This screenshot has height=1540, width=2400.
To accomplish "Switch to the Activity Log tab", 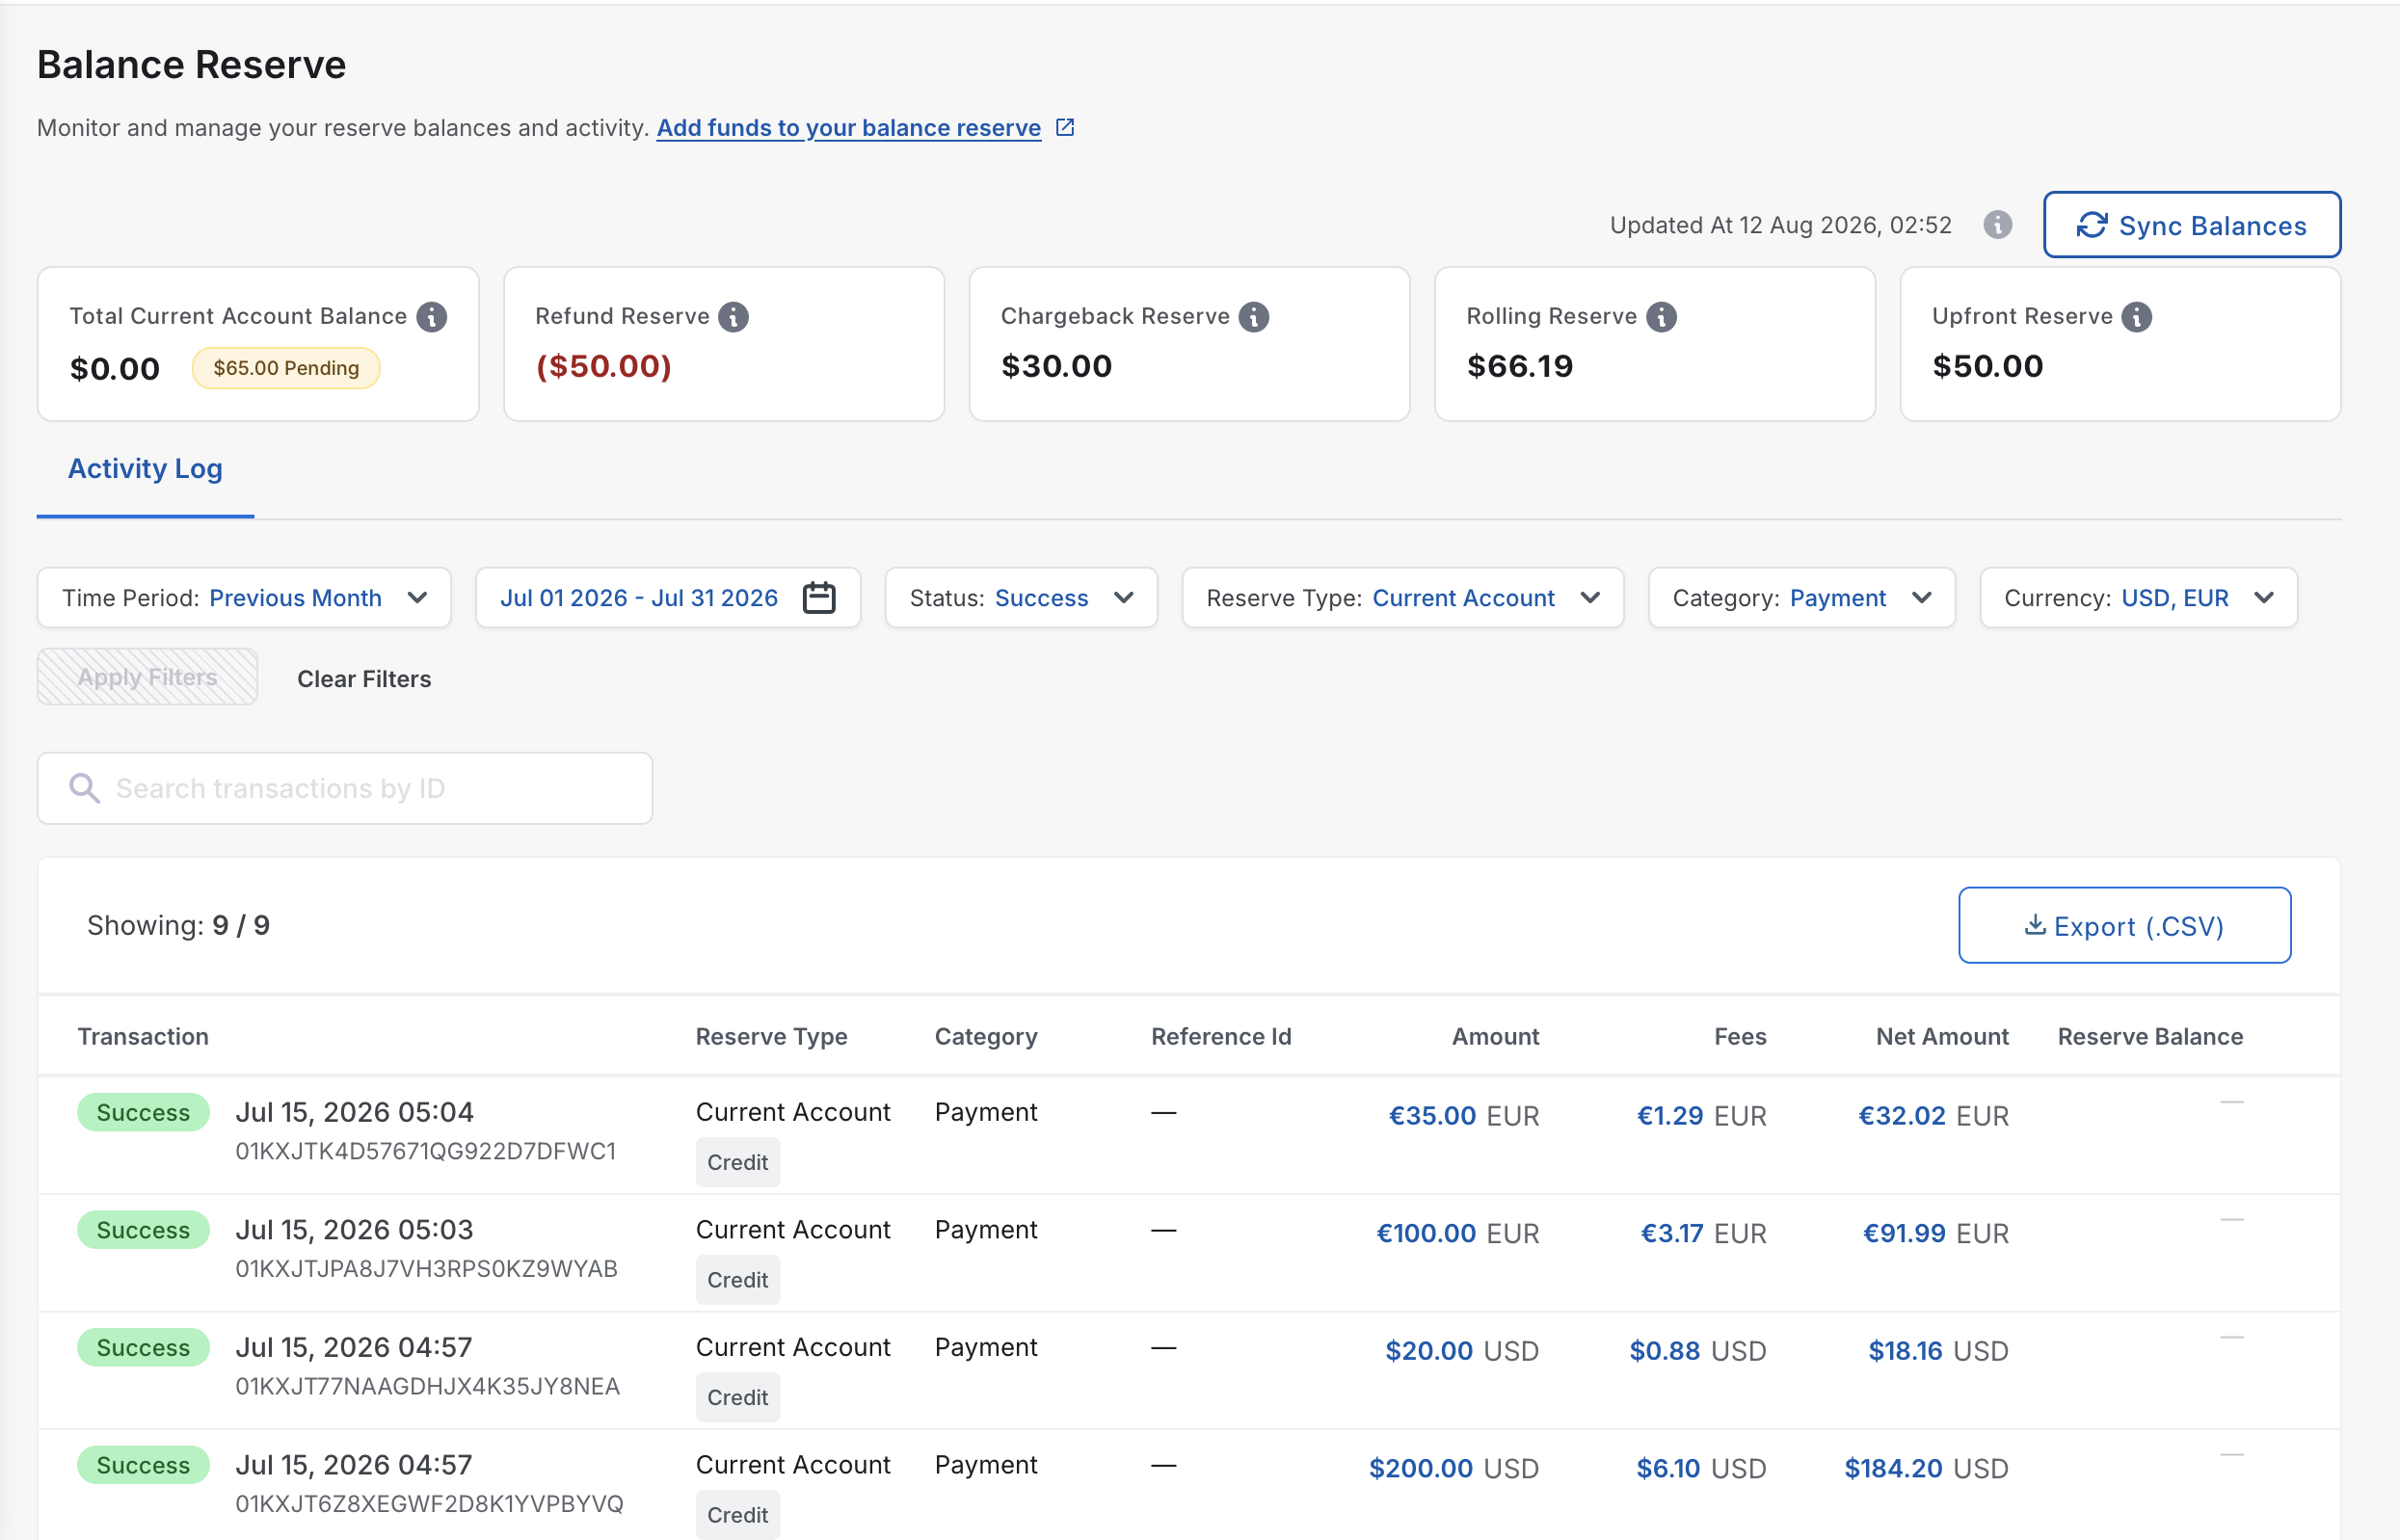I will (x=145, y=468).
